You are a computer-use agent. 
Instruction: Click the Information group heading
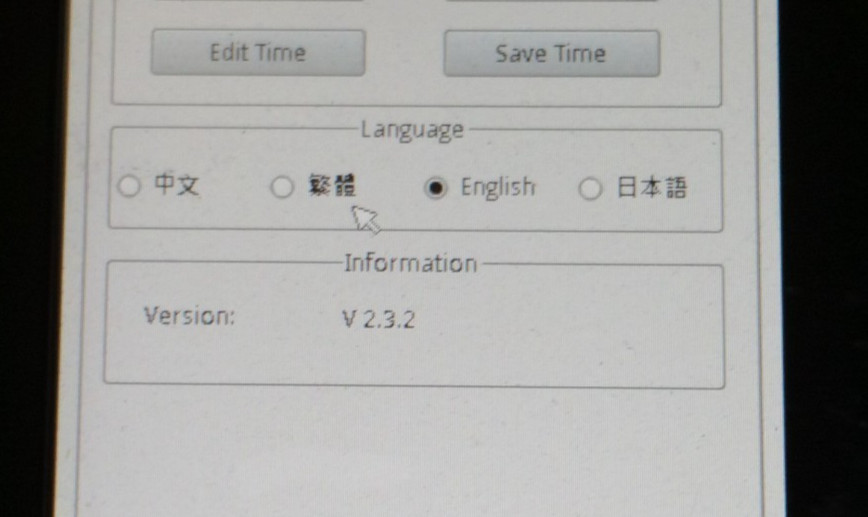click(x=410, y=263)
